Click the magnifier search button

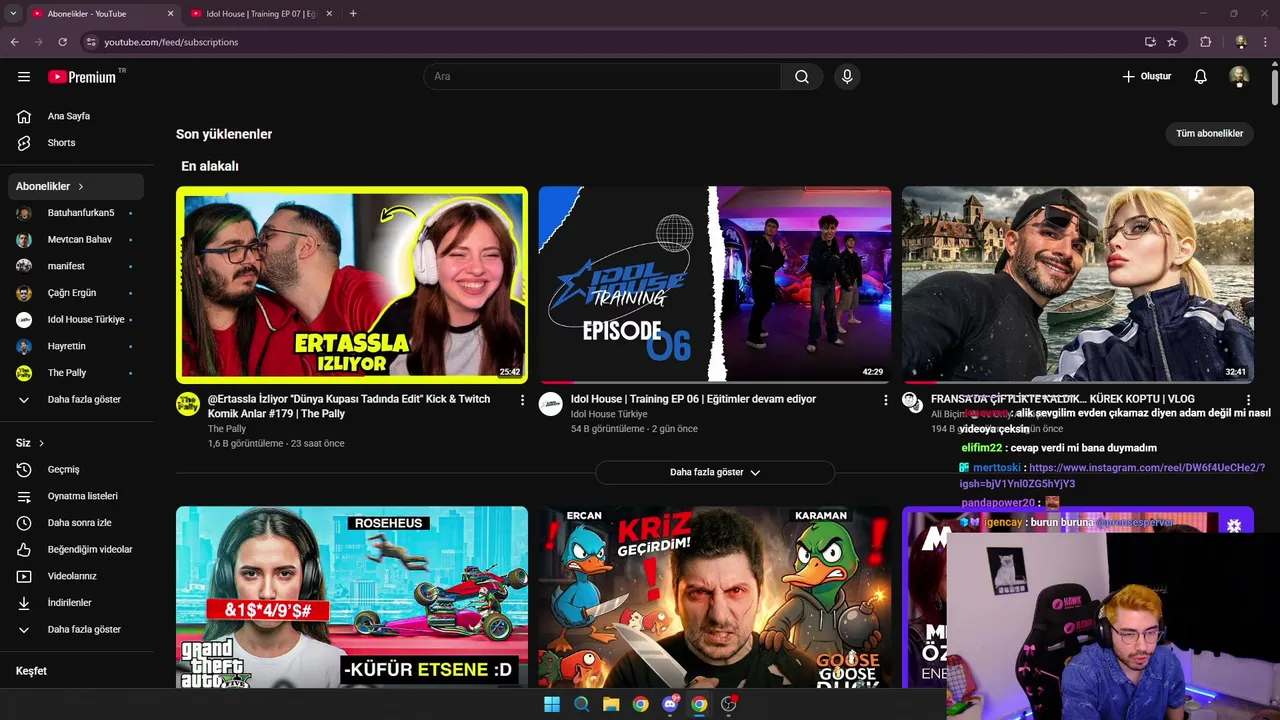pos(802,77)
